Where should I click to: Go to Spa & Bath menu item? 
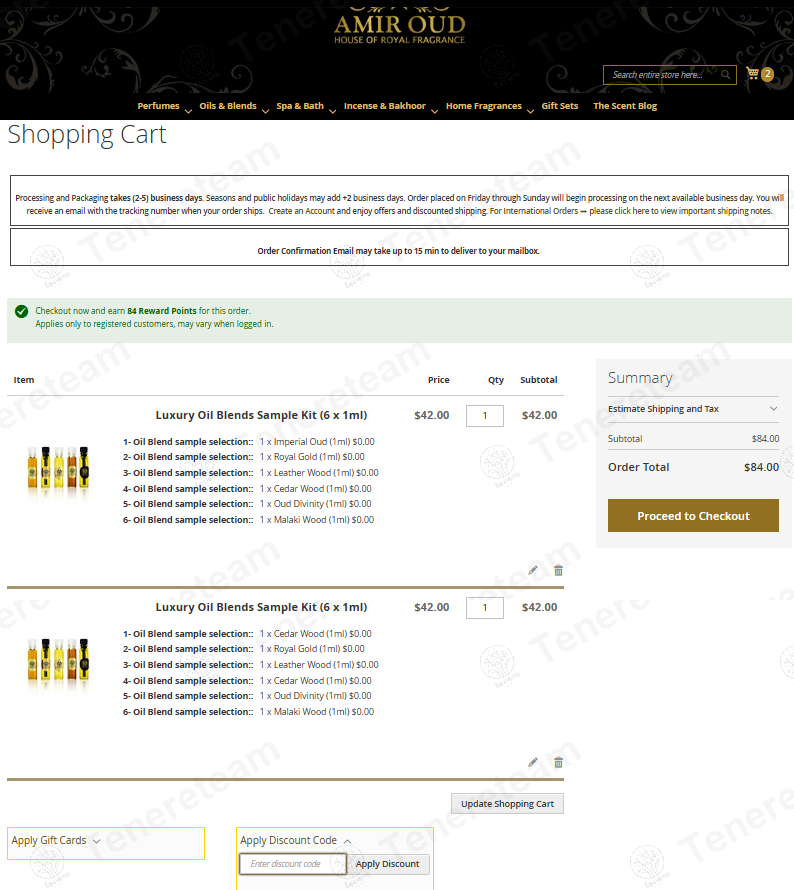pos(300,106)
